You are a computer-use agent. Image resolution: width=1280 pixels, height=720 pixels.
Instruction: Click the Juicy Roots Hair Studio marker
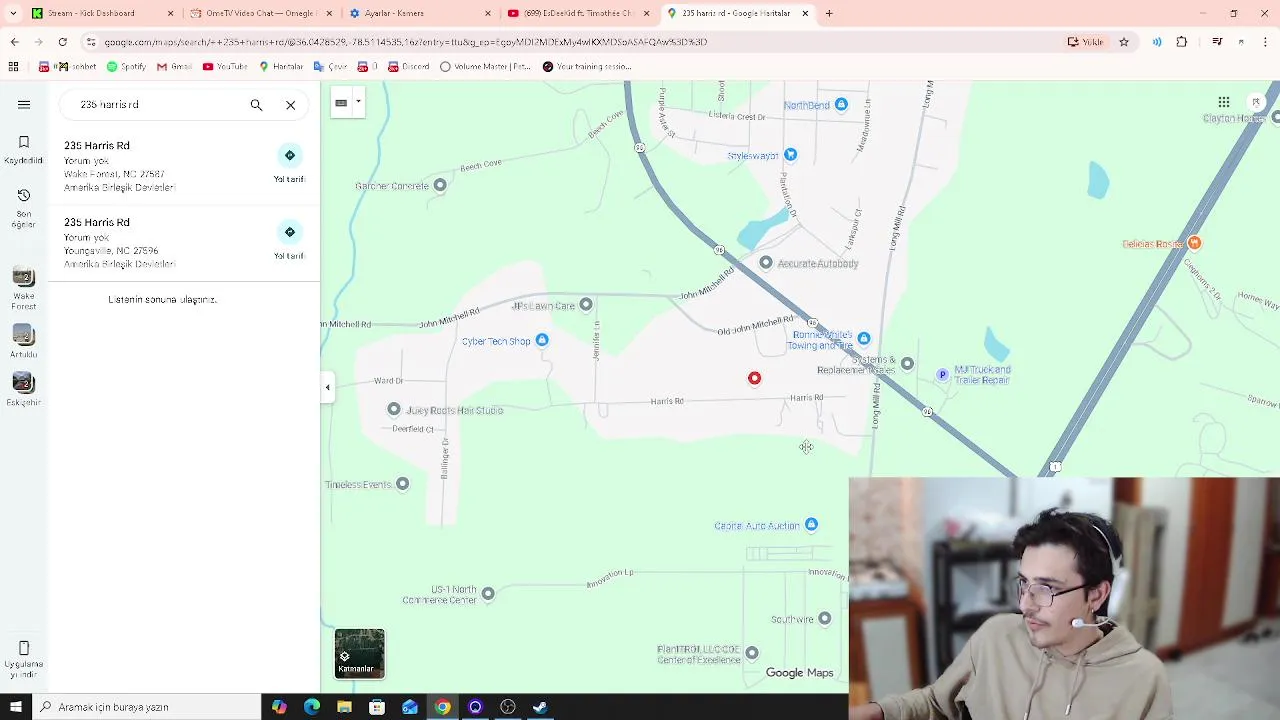[394, 409]
